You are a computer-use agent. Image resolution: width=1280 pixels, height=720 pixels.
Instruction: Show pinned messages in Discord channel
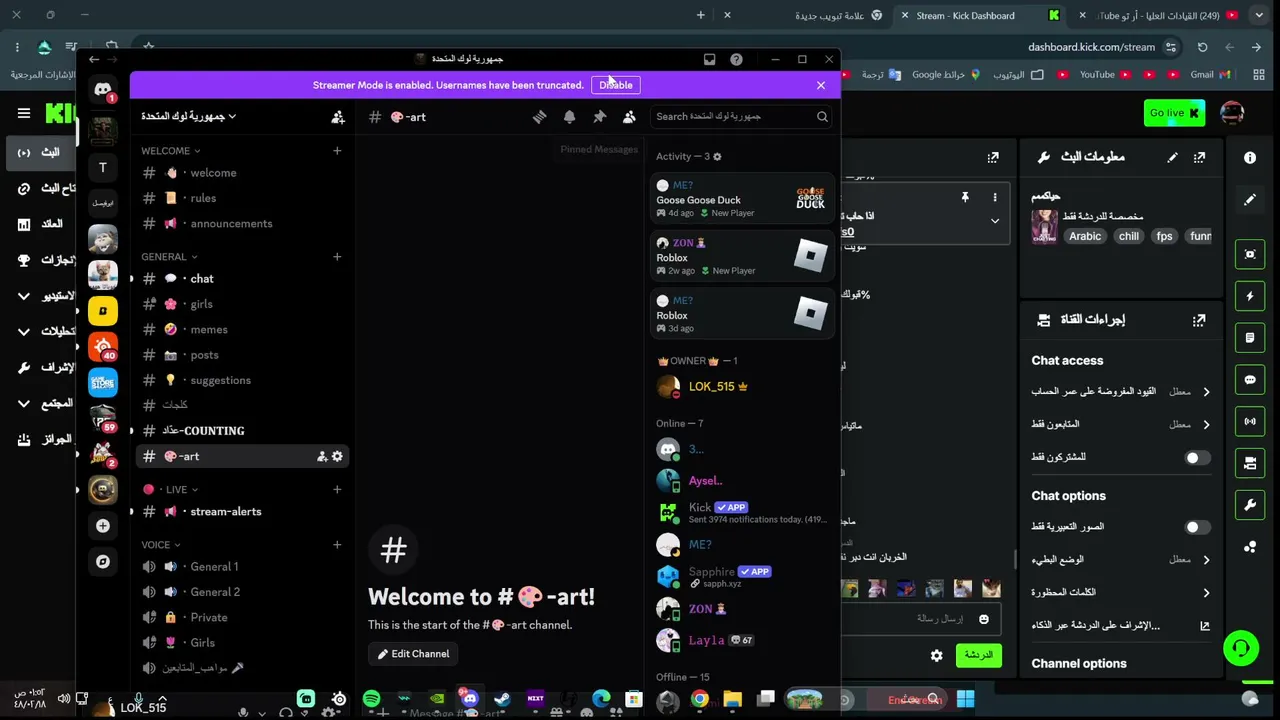point(599,117)
